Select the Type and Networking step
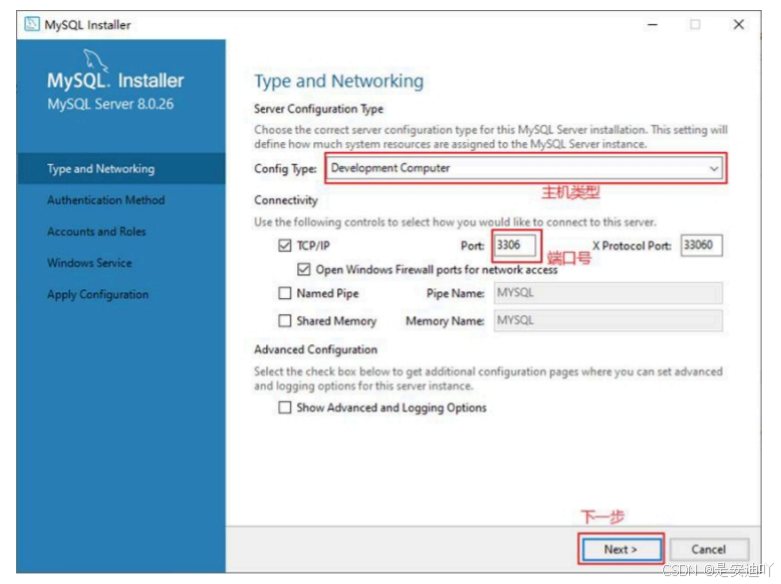 coord(121,168)
